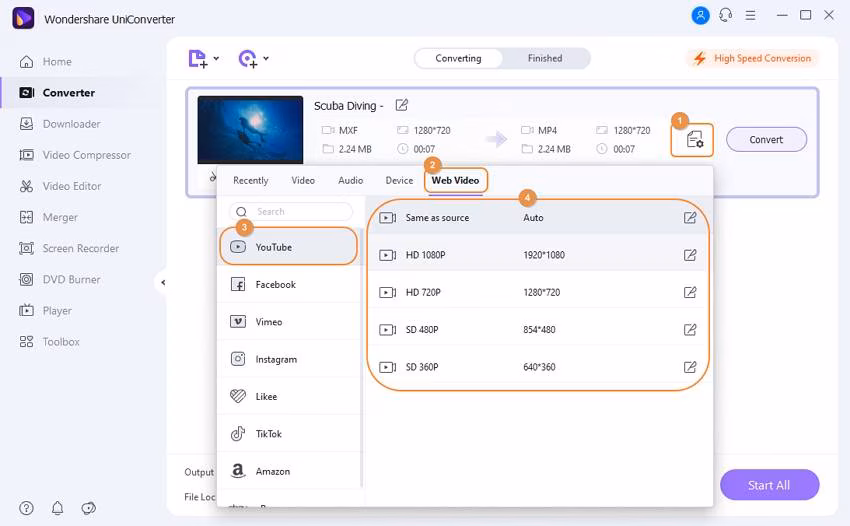Select the SD 360P preset
The image size is (850, 526).
tap(538, 367)
